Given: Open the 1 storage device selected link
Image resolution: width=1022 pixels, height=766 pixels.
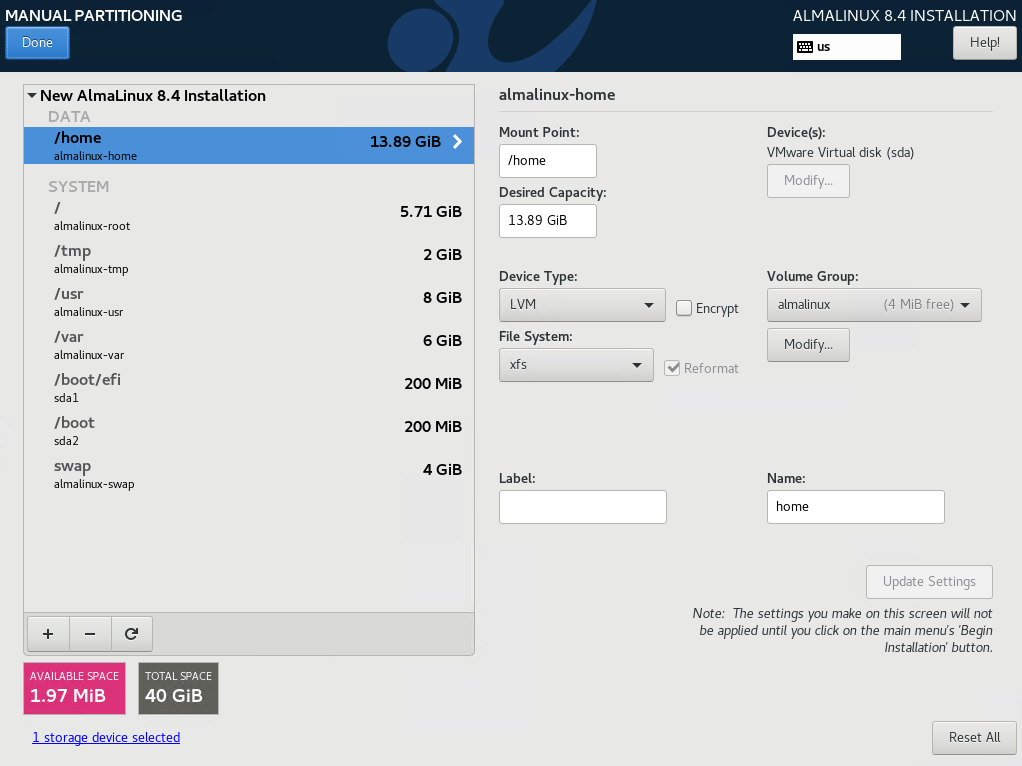Looking at the screenshot, I should [106, 738].
